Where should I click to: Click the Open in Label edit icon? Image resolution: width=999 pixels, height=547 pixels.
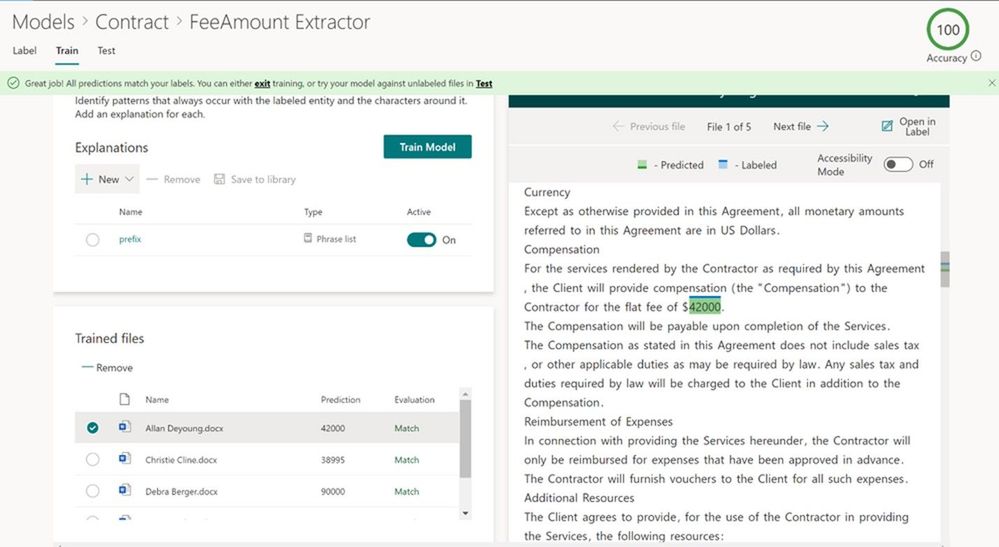[x=887, y=126]
